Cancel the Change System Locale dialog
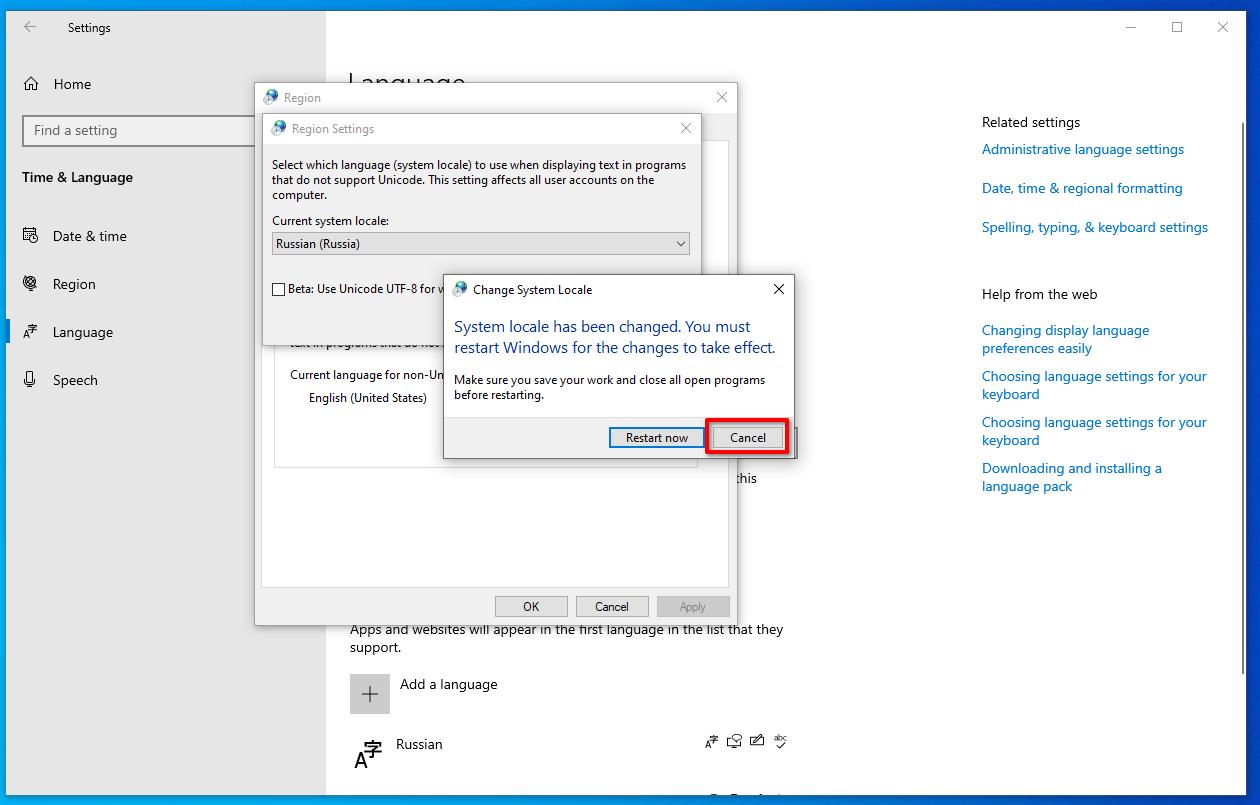 tap(748, 438)
